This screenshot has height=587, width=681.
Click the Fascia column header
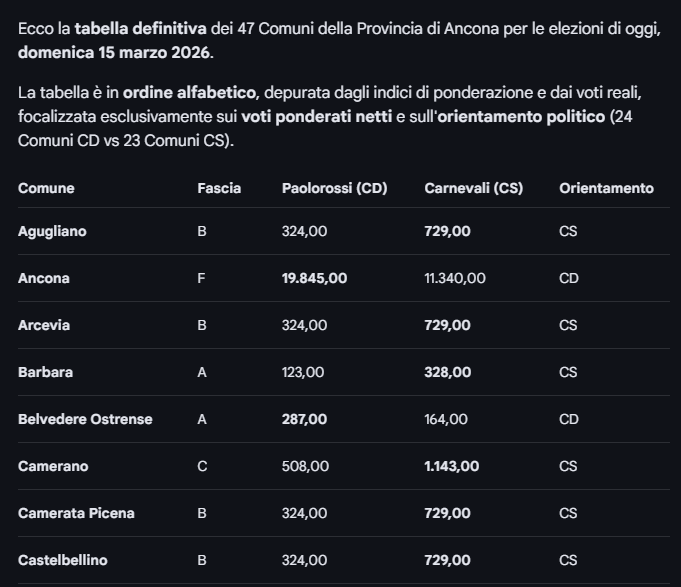point(219,188)
